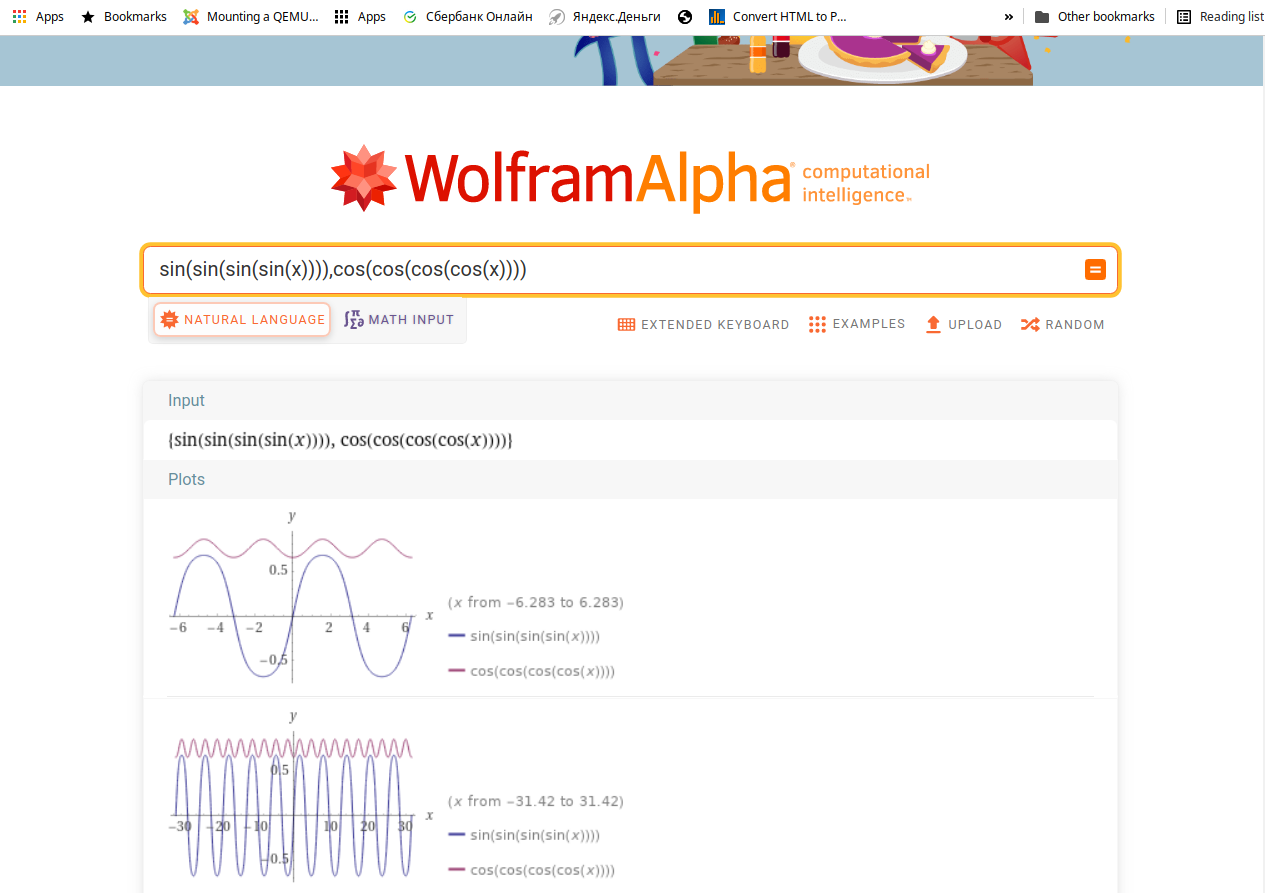
Task: Open the Reading list
Action: tap(1220, 17)
